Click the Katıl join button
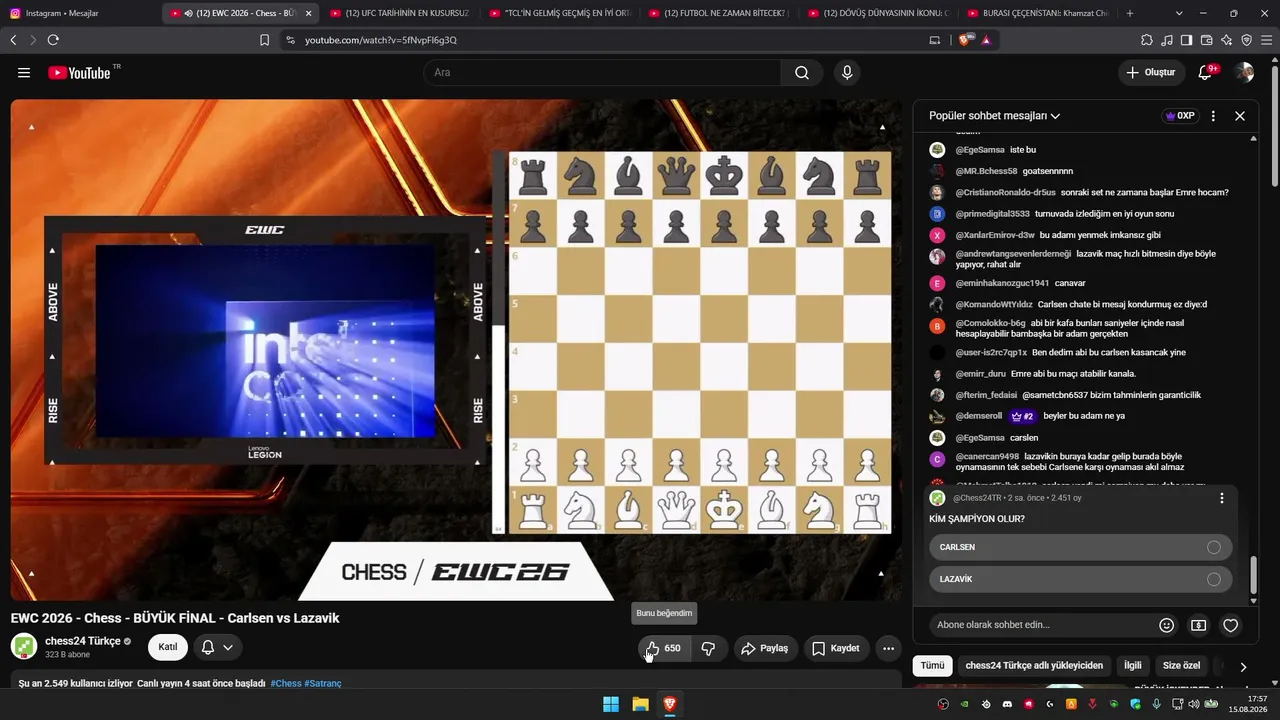 (168, 647)
